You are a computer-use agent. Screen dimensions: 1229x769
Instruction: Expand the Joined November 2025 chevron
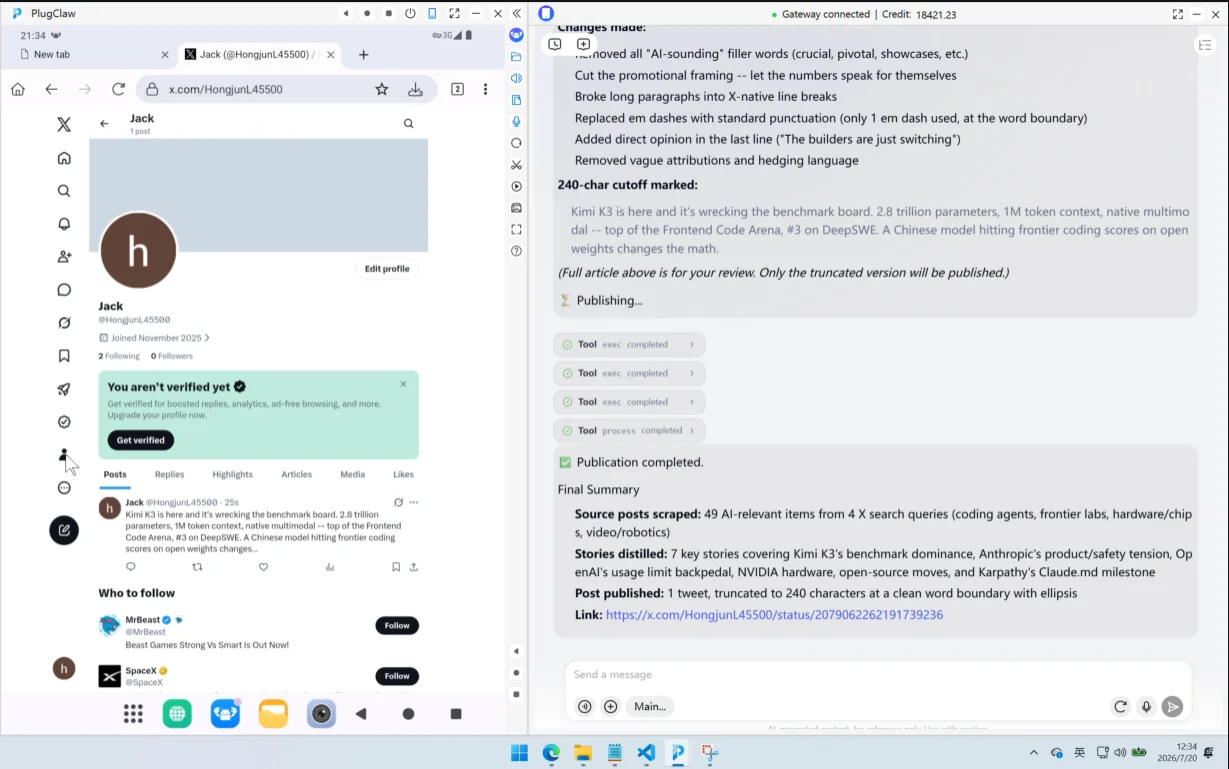coord(207,338)
